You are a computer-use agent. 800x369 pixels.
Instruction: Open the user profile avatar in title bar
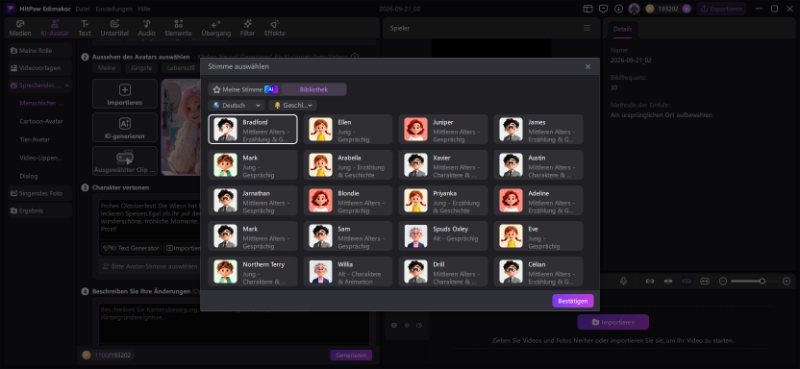click(634, 9)
